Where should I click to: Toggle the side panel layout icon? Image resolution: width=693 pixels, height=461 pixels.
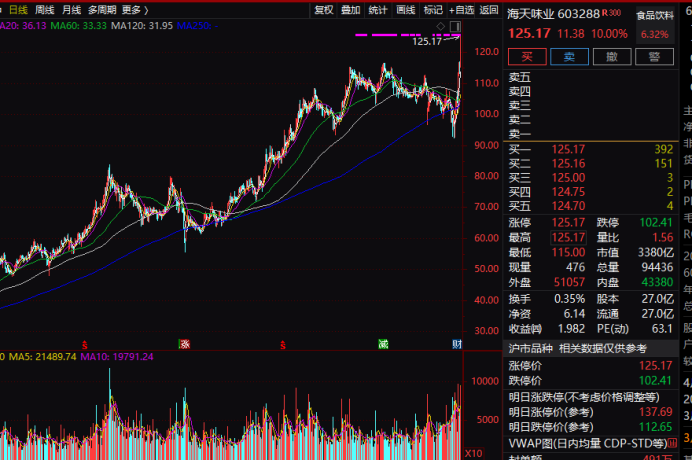pos(455,27)
